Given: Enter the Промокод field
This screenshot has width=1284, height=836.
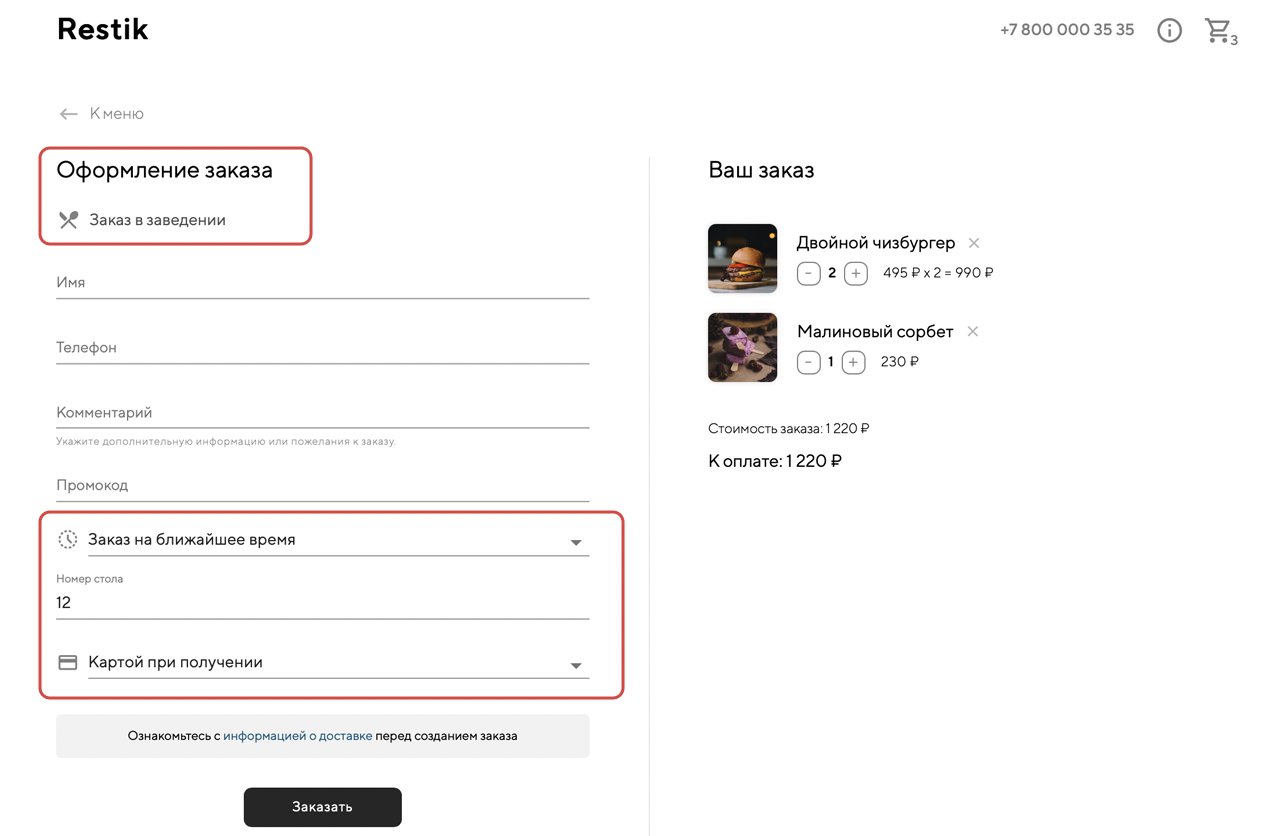Looking at the screenshot, I should click(322, 486).
